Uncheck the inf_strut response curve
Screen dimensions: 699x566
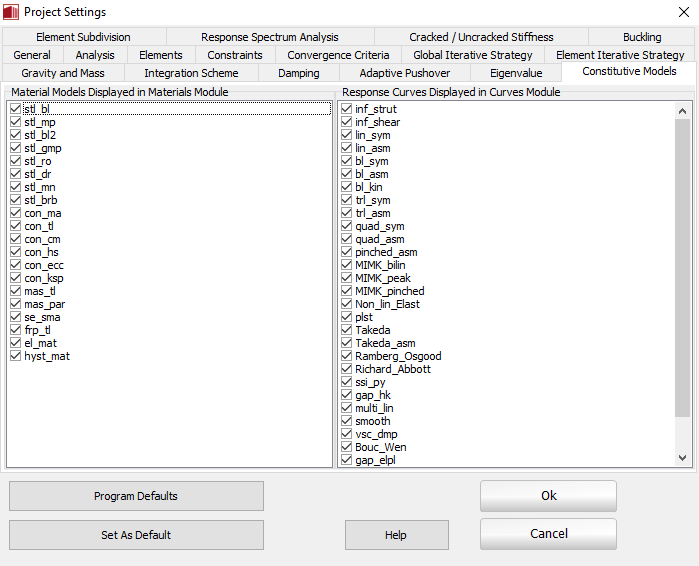(x=347, y=109)
